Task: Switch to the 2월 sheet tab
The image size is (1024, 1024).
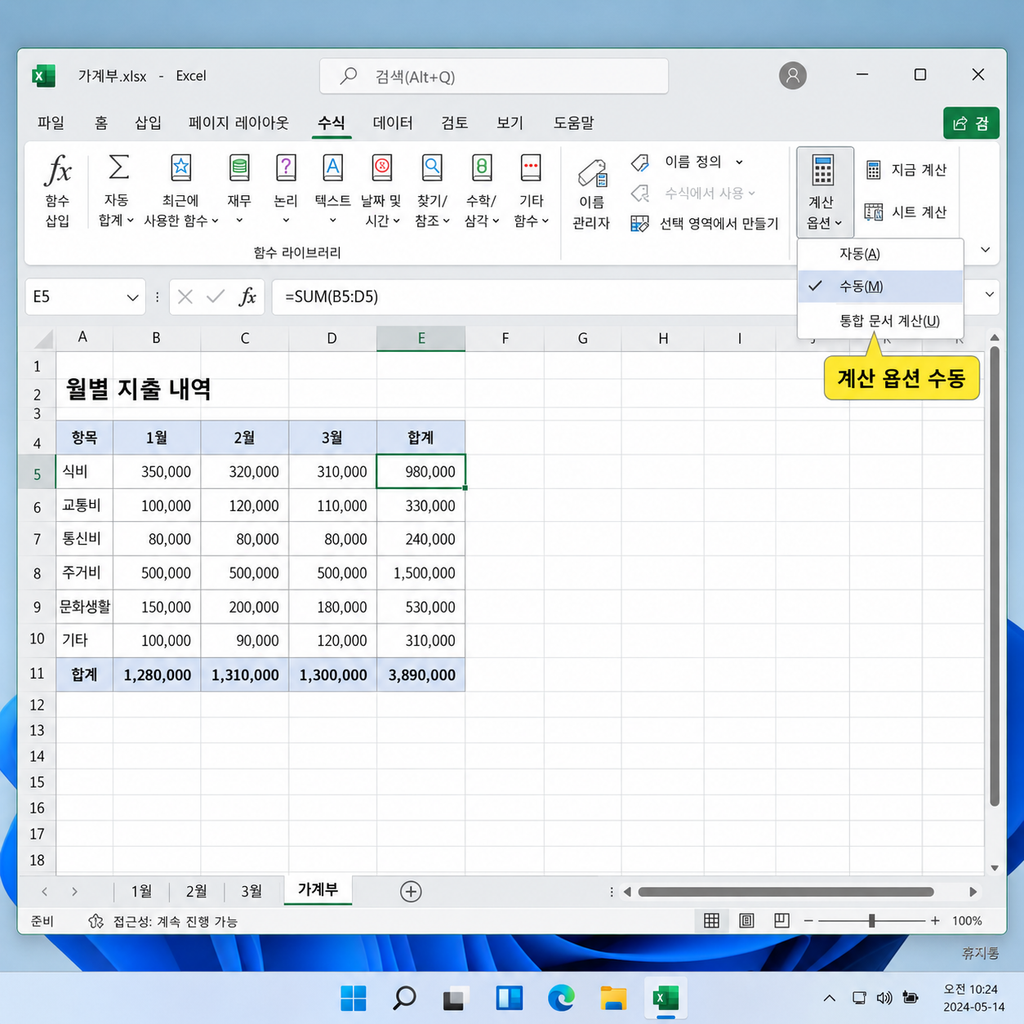Action: (x=197, y=891)
